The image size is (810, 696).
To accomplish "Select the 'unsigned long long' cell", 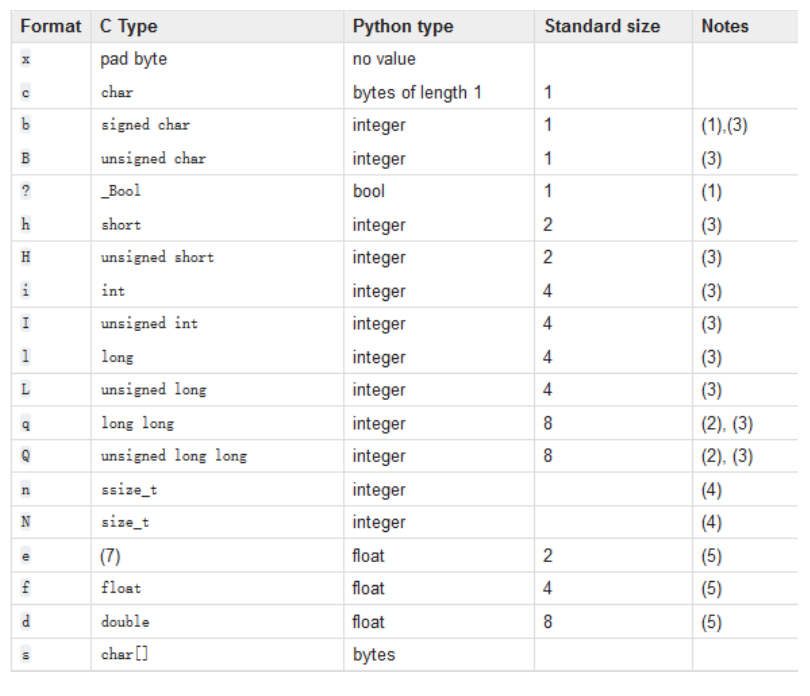I will click(174, 456).
